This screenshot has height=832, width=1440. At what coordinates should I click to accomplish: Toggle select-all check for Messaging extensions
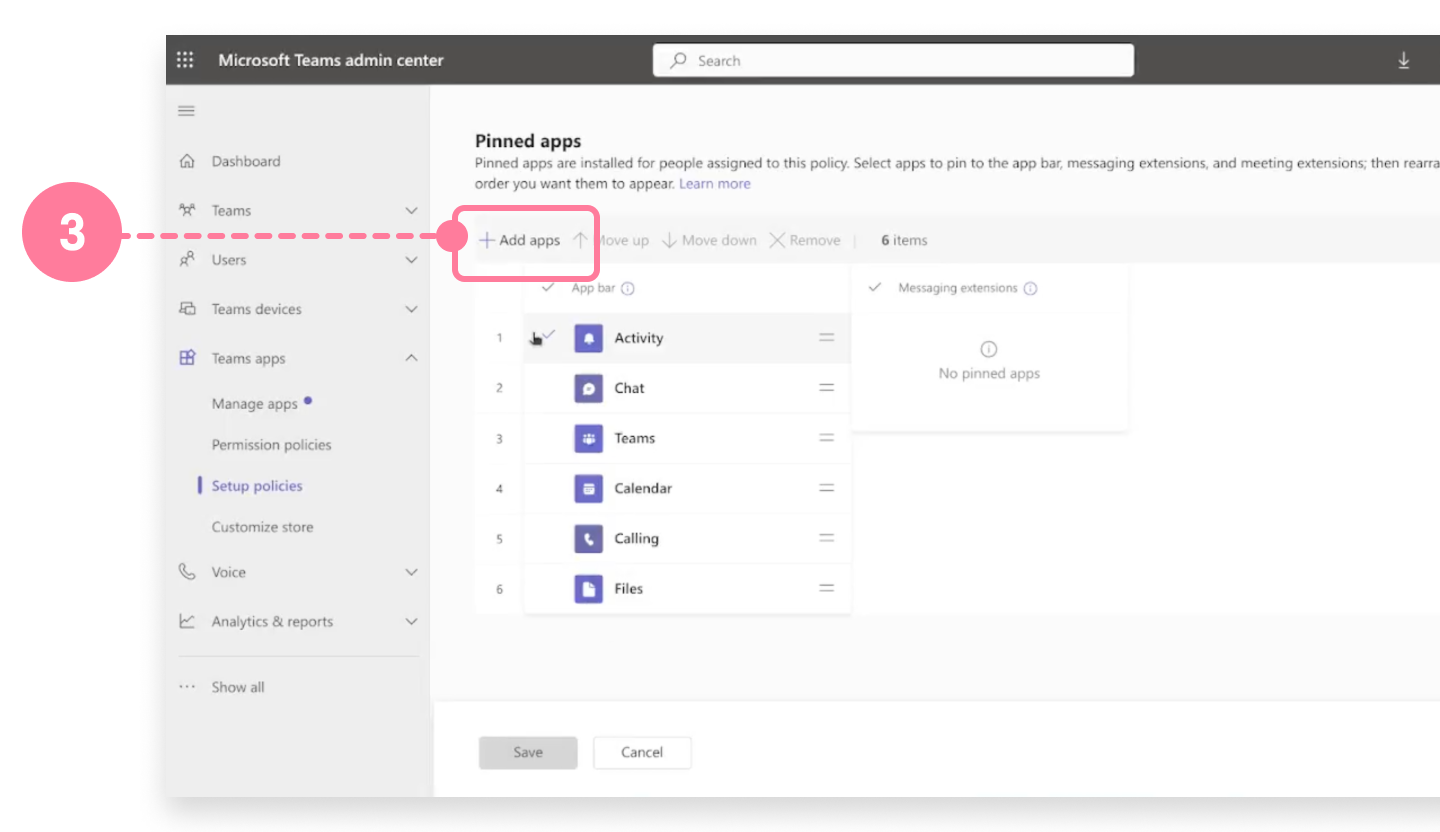[x=875, y=287]
